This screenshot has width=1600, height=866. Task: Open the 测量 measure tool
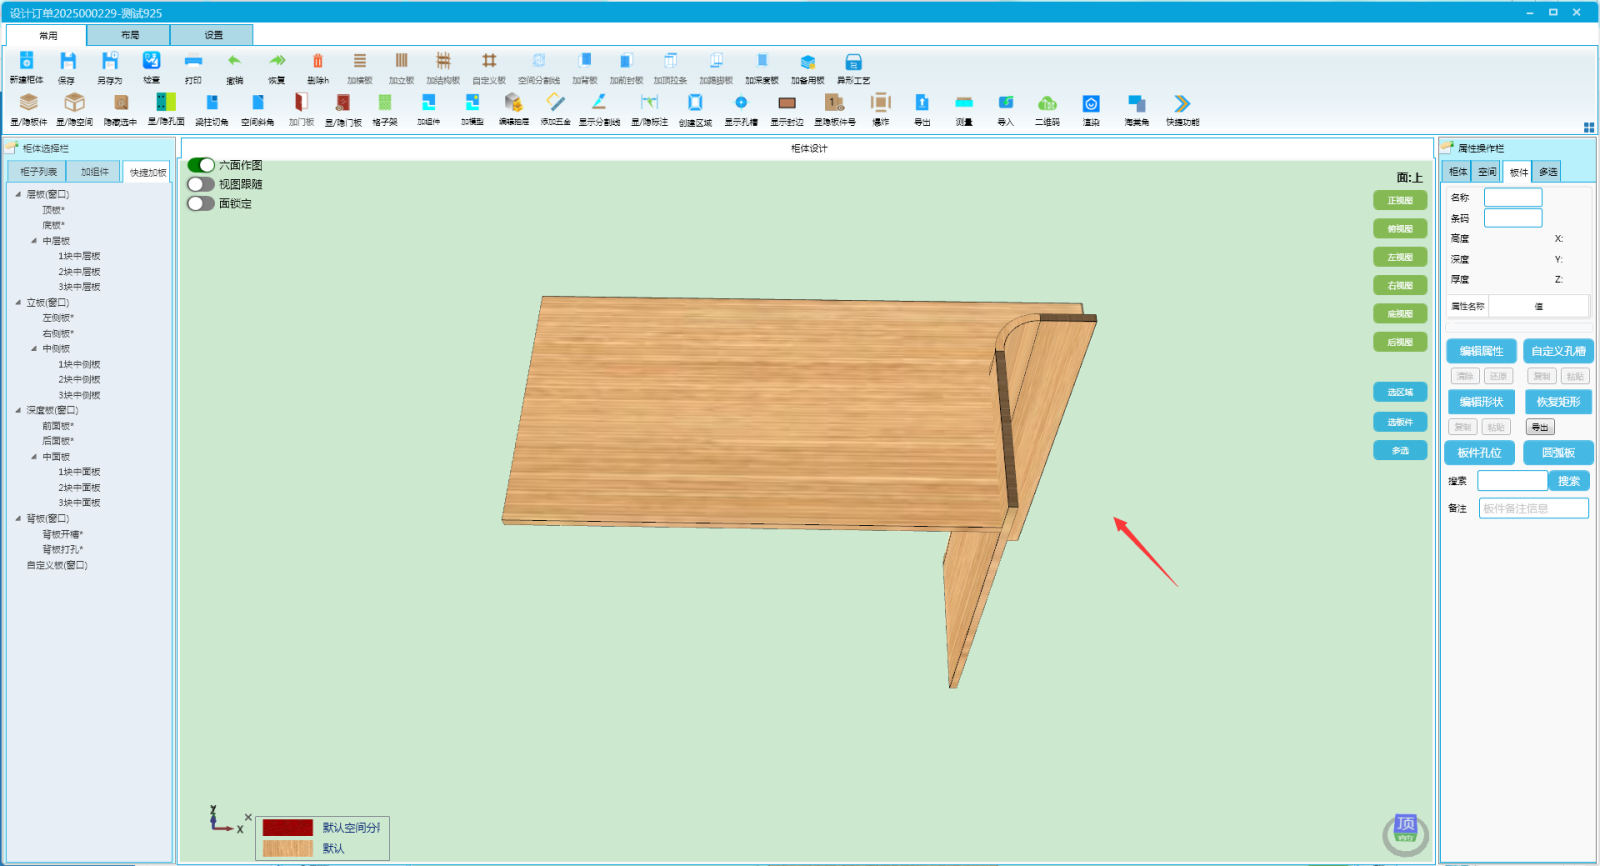pos(964,103)
